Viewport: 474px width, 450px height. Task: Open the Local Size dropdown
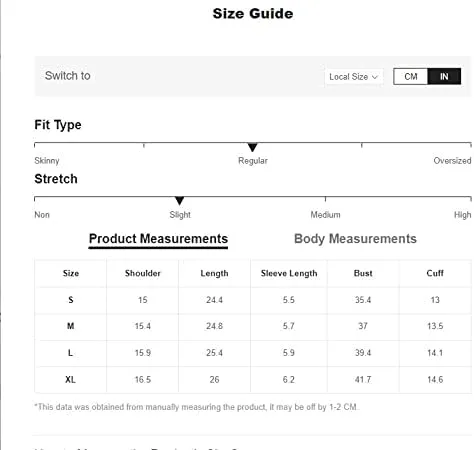354,77
